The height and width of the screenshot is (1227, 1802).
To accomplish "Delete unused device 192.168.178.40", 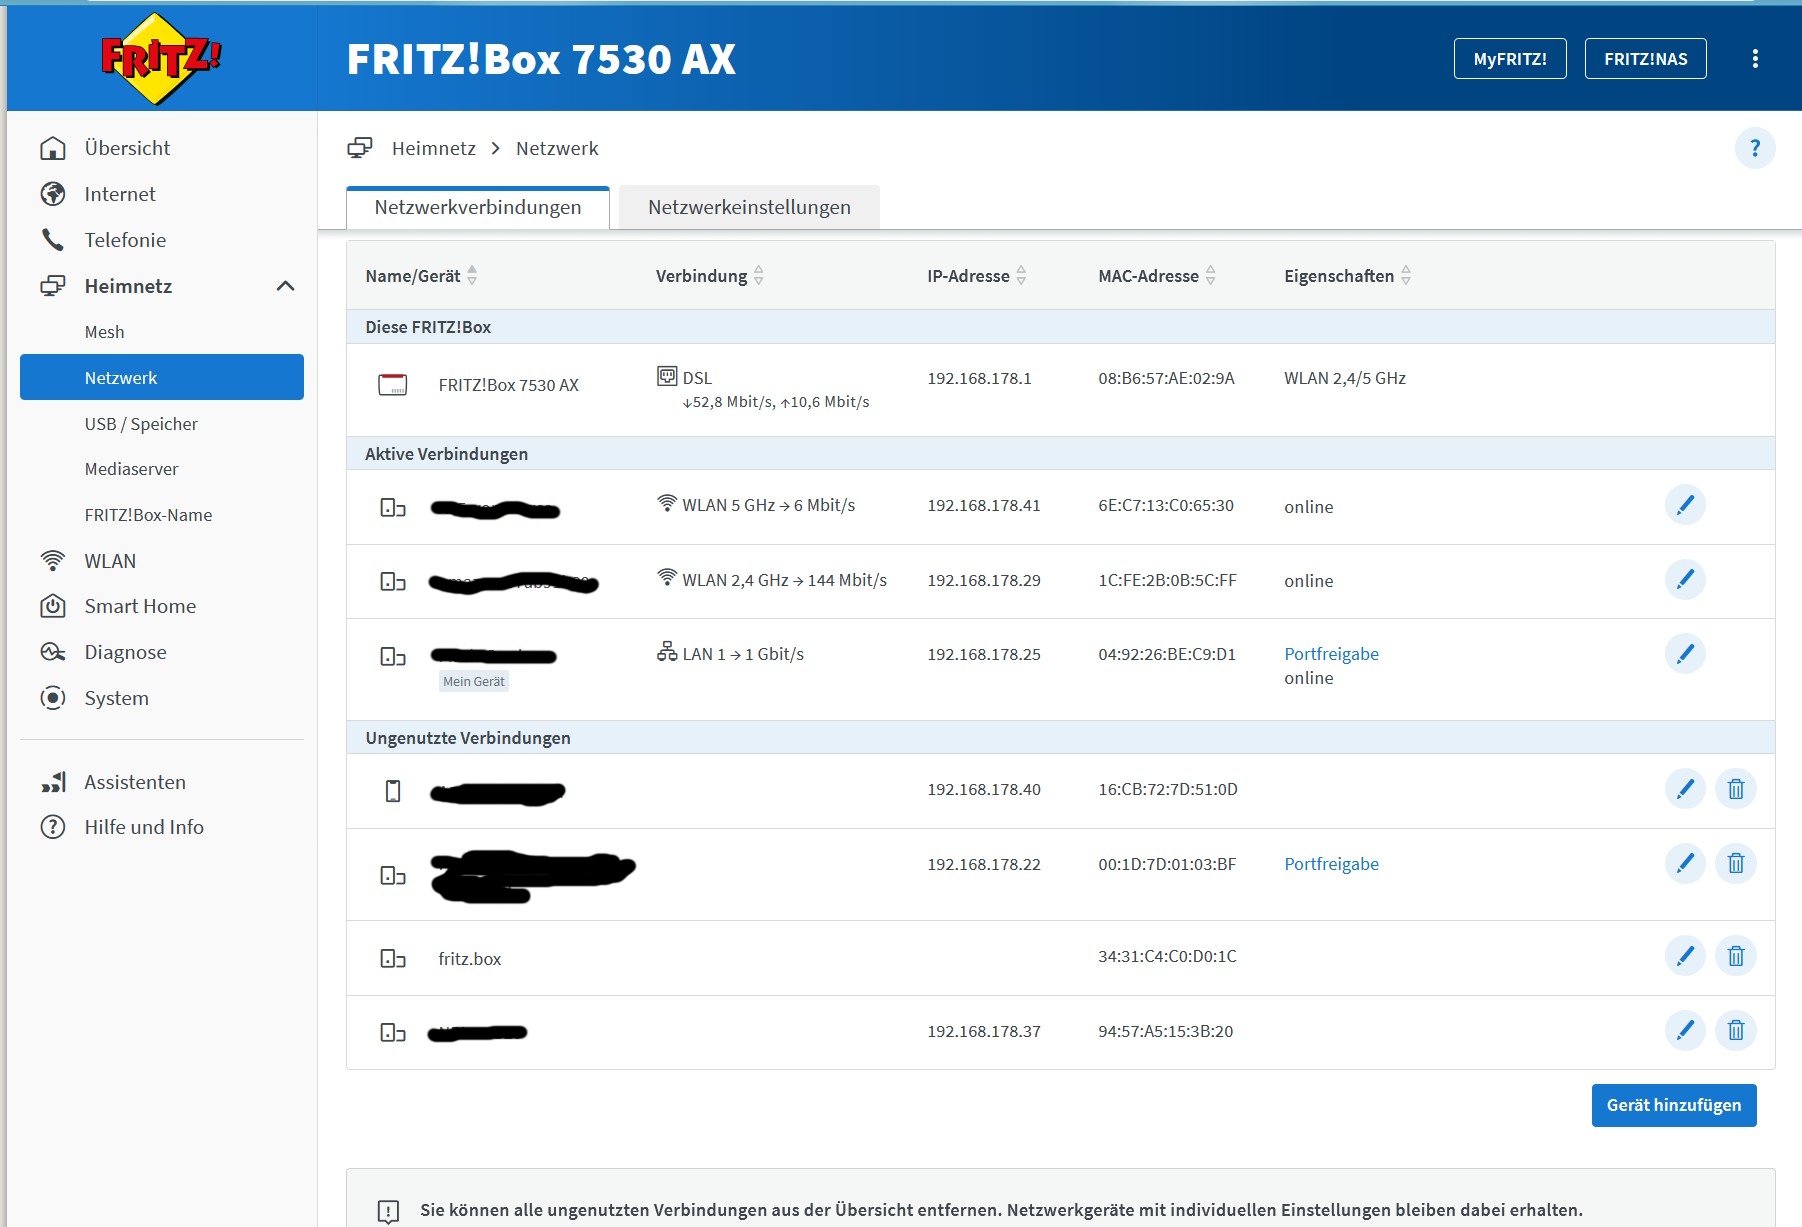I will pos(1736,789).
